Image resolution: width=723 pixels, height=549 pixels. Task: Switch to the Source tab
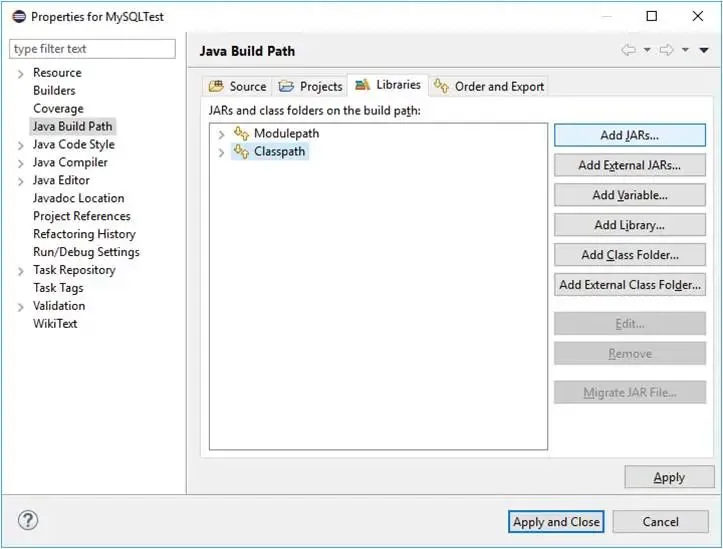click(237, 86)
